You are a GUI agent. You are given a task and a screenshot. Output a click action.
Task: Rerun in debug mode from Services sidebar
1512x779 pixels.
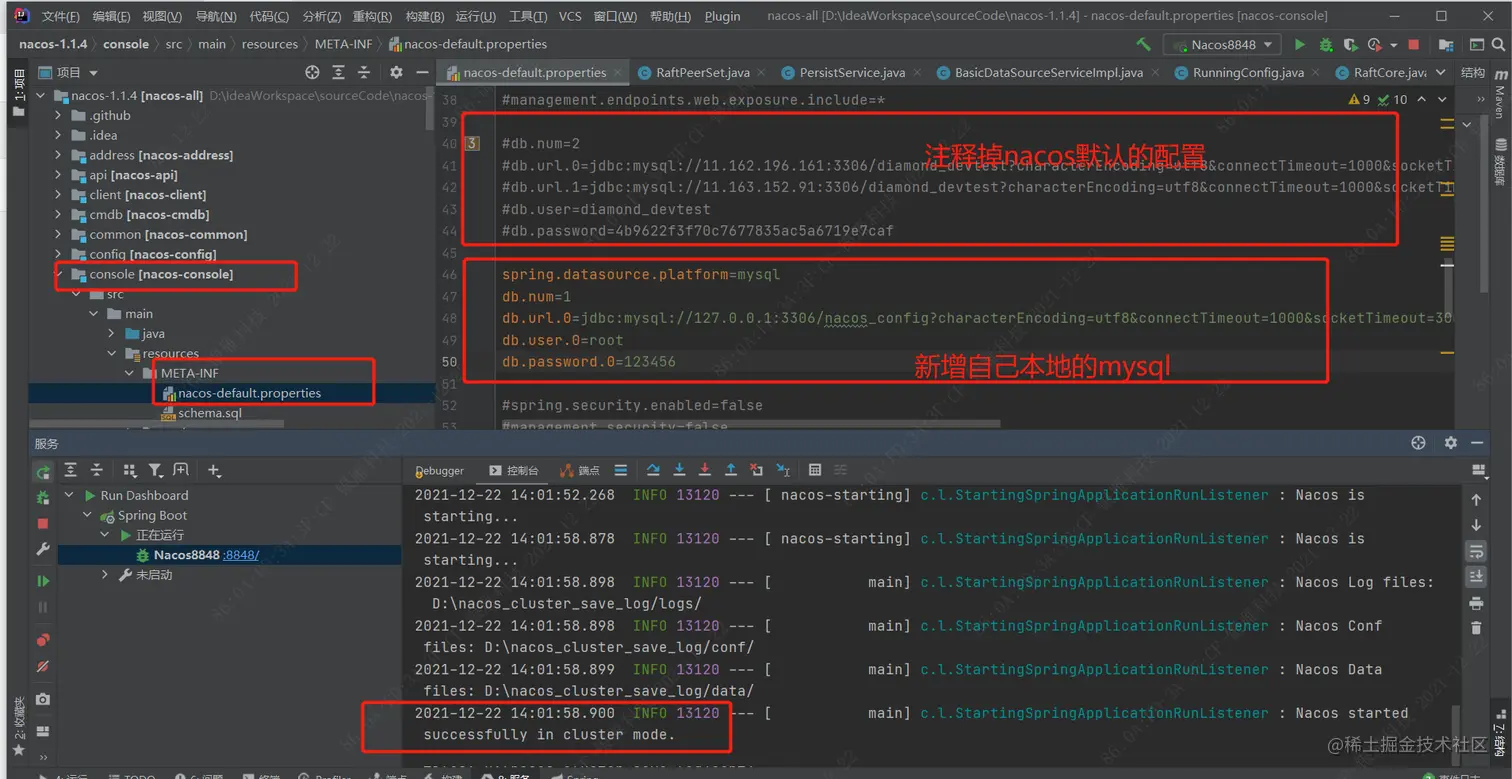43,497
